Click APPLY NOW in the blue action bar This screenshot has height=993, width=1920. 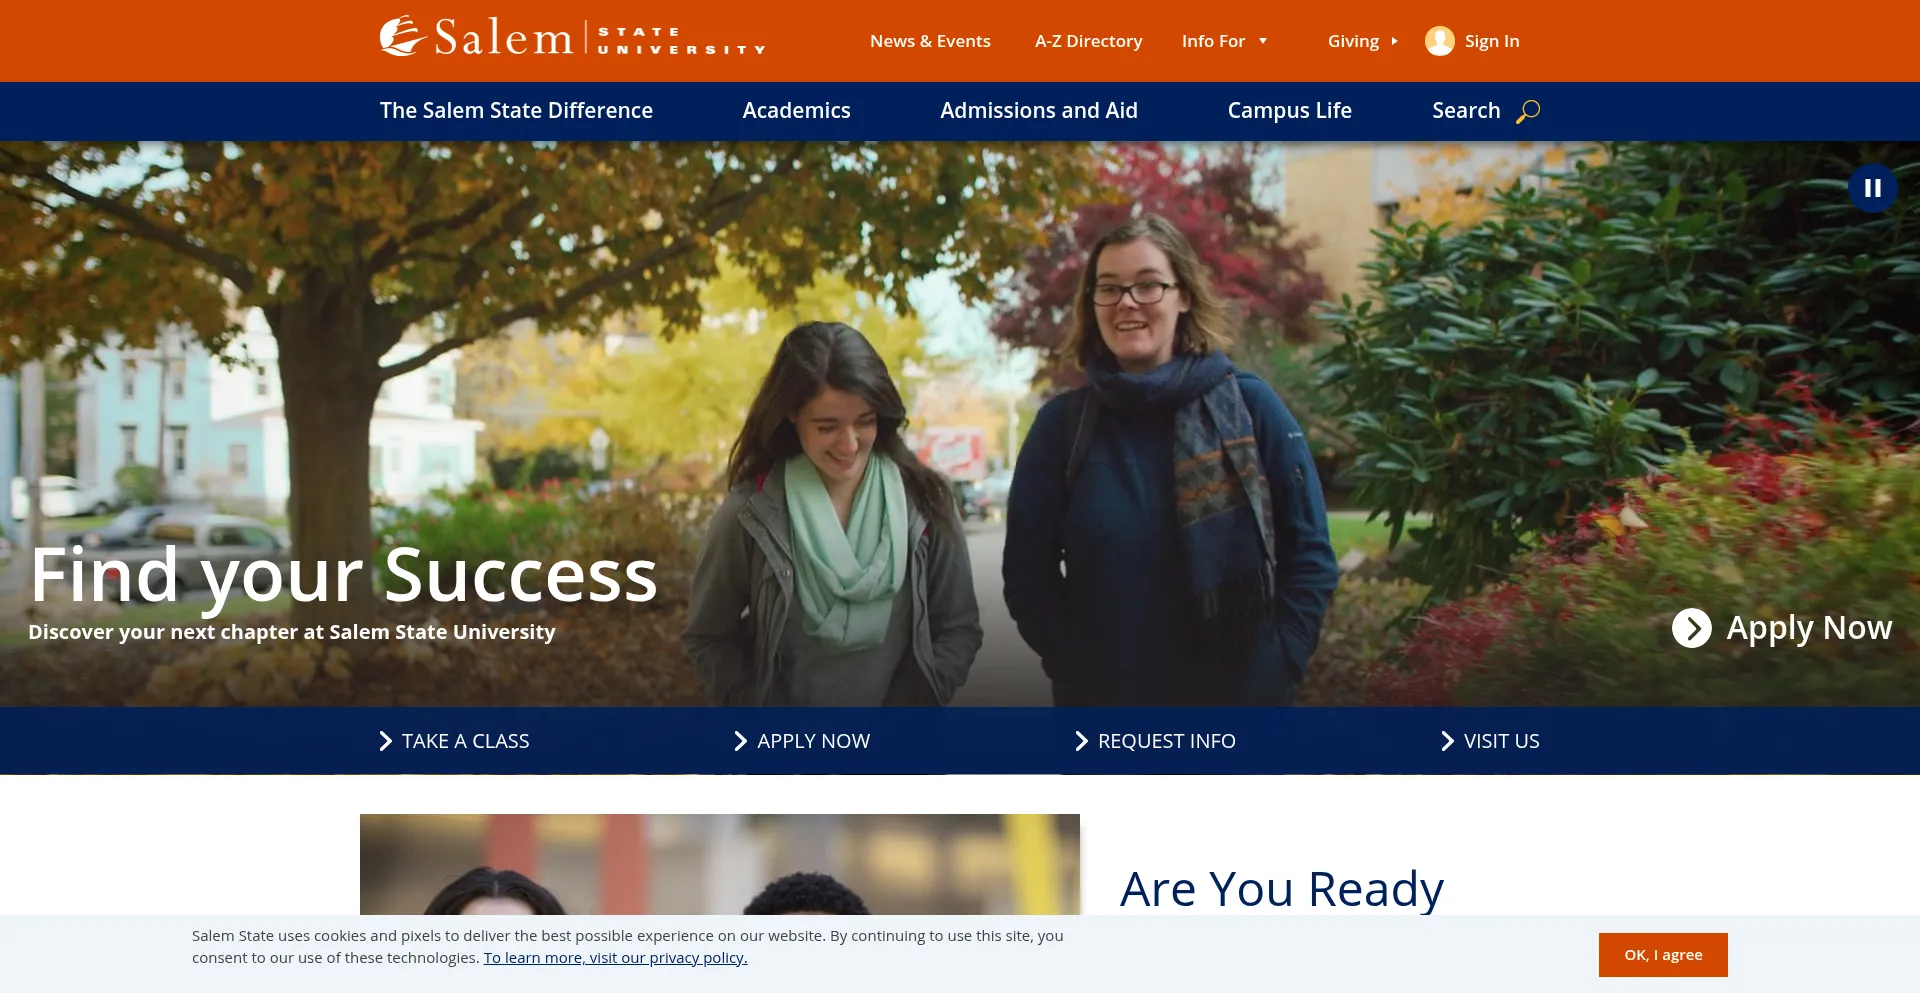coord(813,741)
